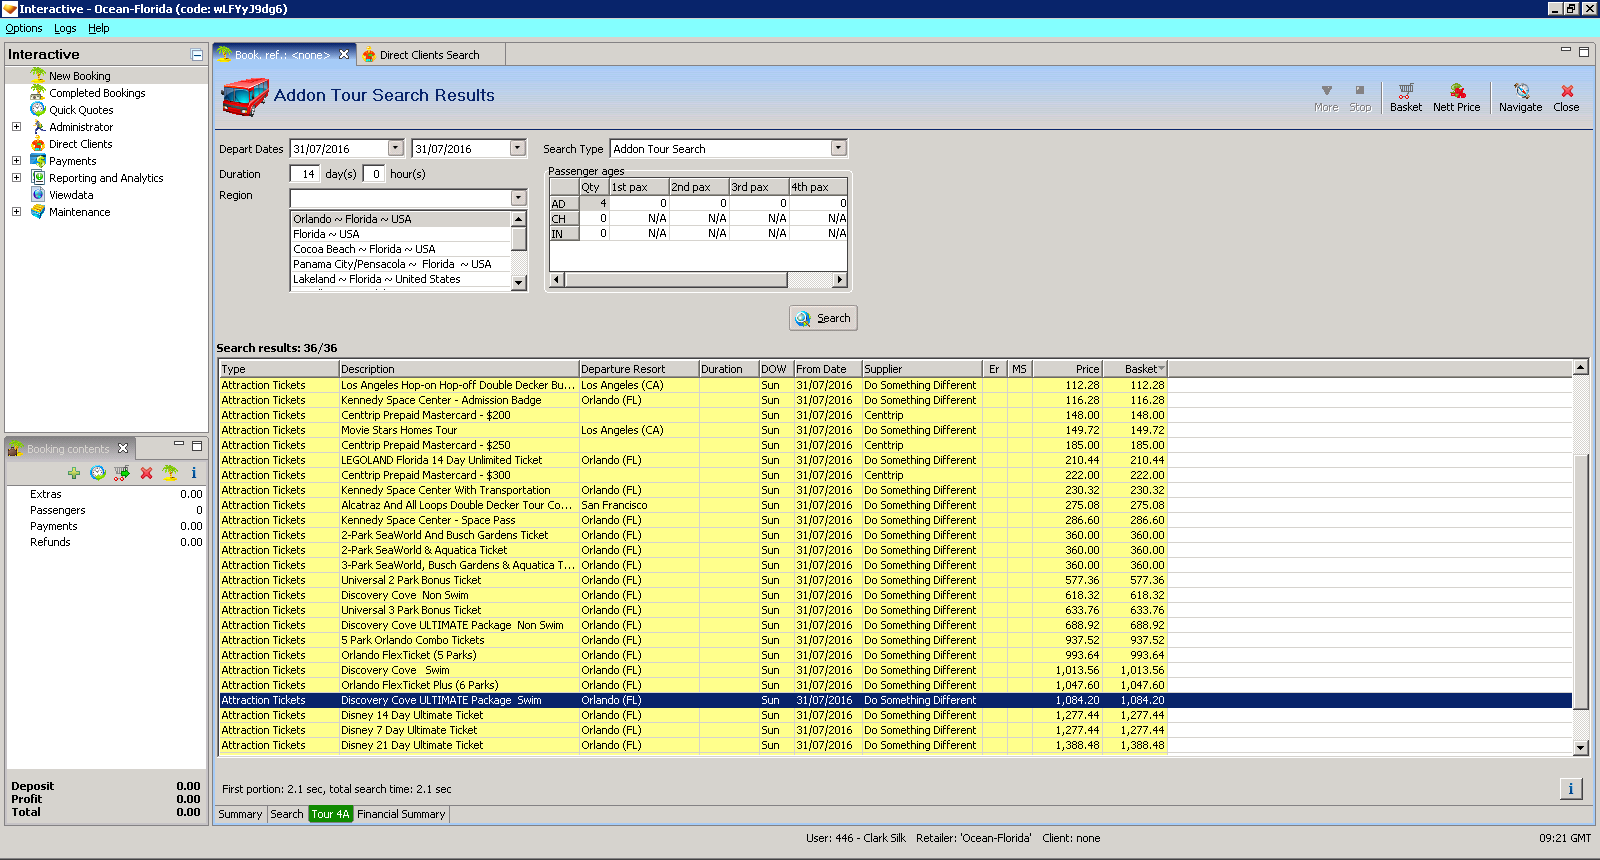Click the clock icon in Booking contents toolbar
Viewport: 1600px width, 860px height.
[98, 473]
